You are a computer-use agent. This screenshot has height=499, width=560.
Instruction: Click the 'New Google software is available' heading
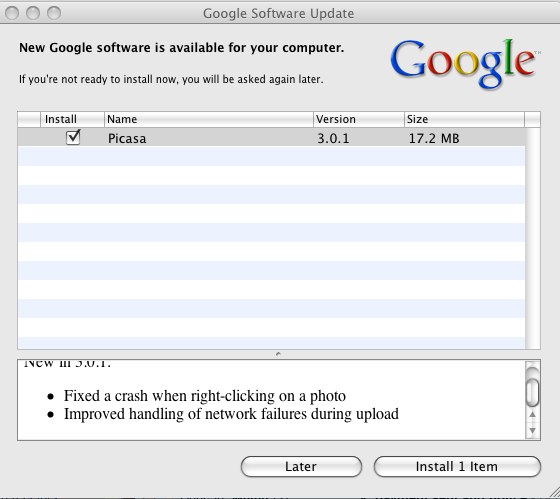coord(181,48)
